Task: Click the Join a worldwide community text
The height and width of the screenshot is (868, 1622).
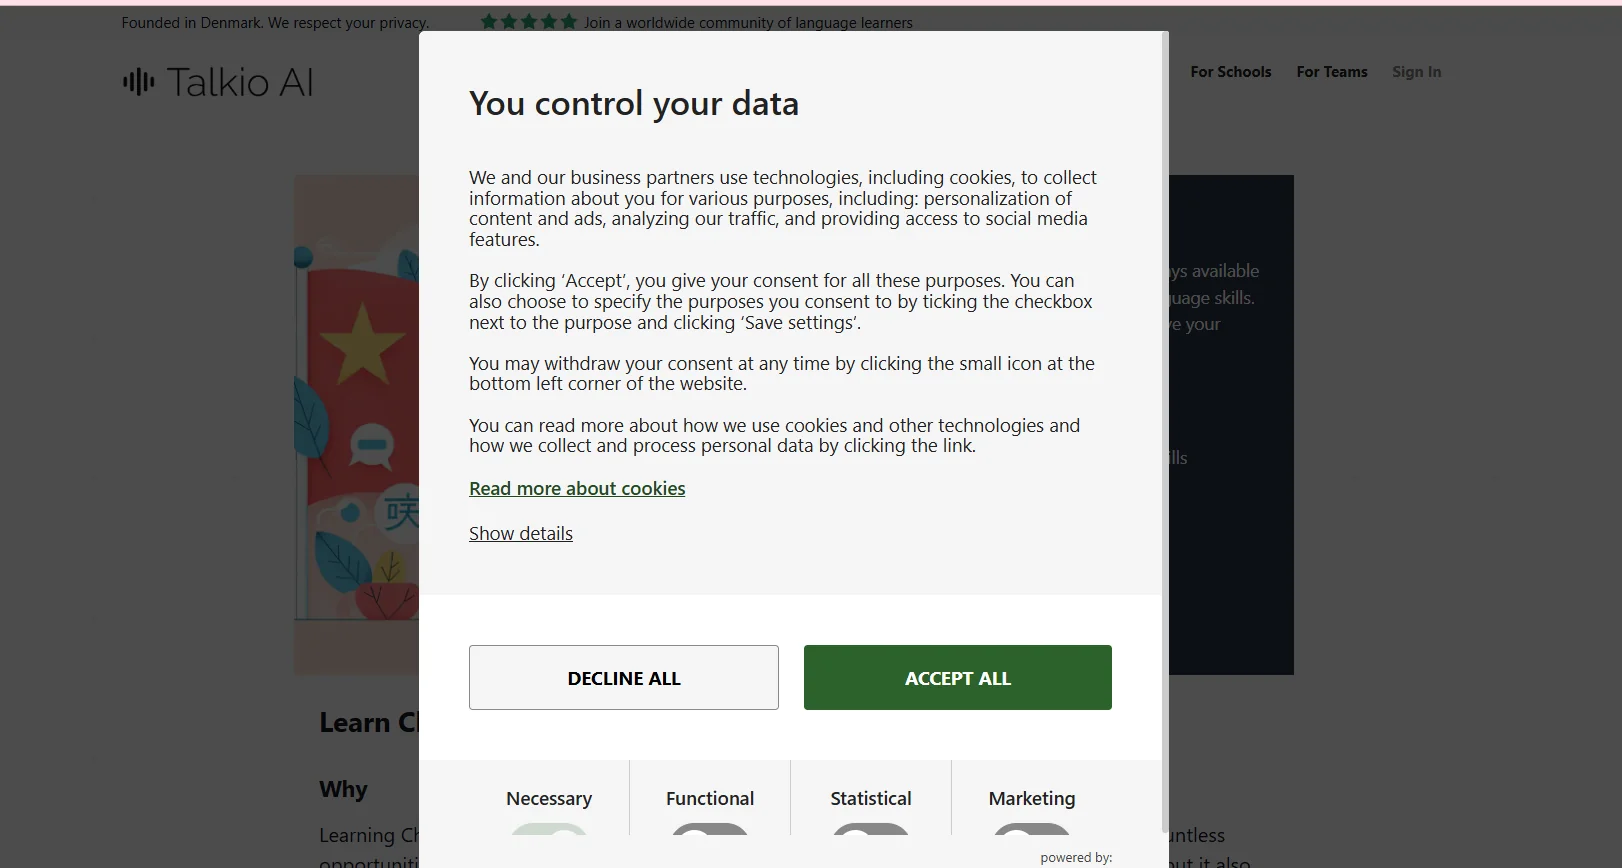Action: point(748,23)
